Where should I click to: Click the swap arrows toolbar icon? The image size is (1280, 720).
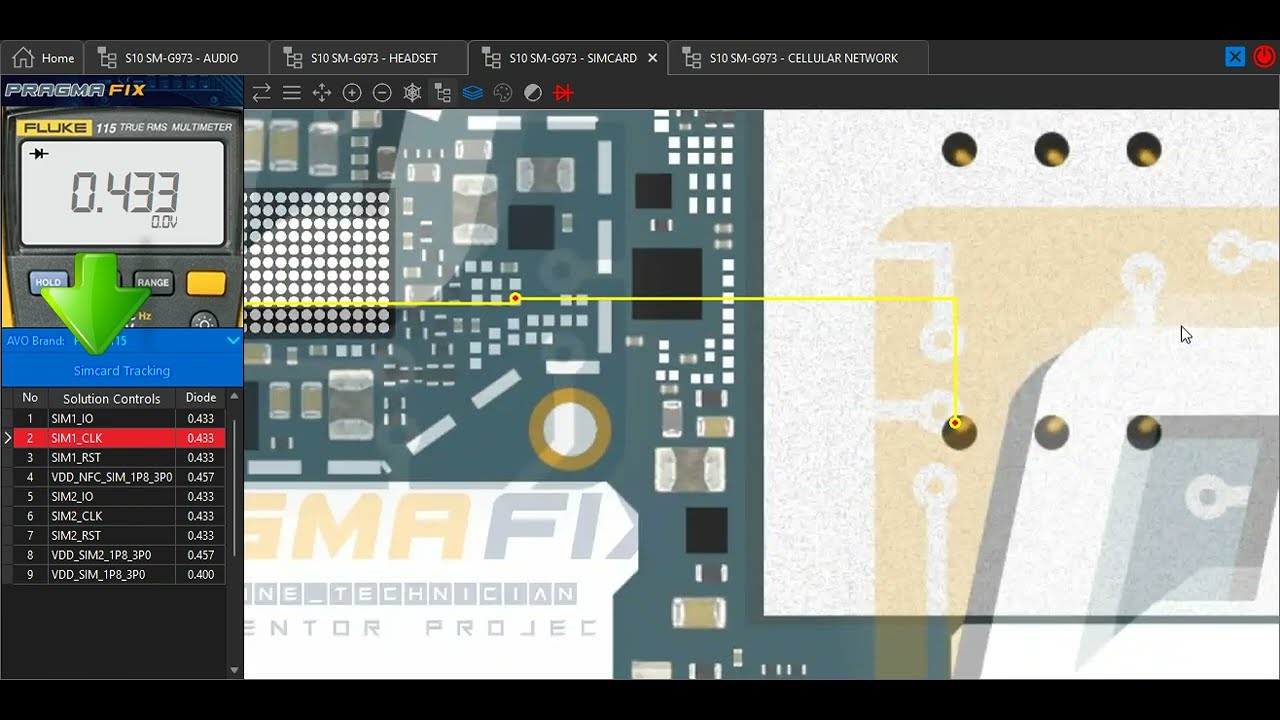261,93
